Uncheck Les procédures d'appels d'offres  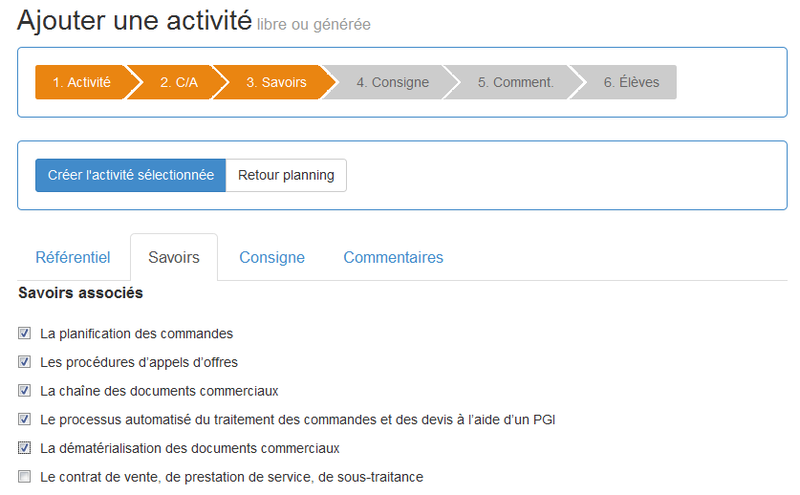(x=24, y=362)
